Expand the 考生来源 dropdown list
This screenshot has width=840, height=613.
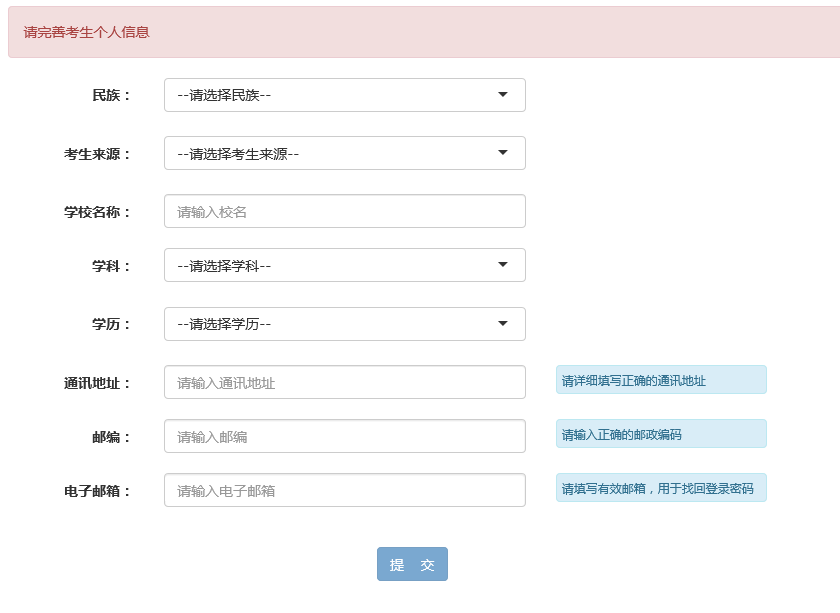pos(344,153)
